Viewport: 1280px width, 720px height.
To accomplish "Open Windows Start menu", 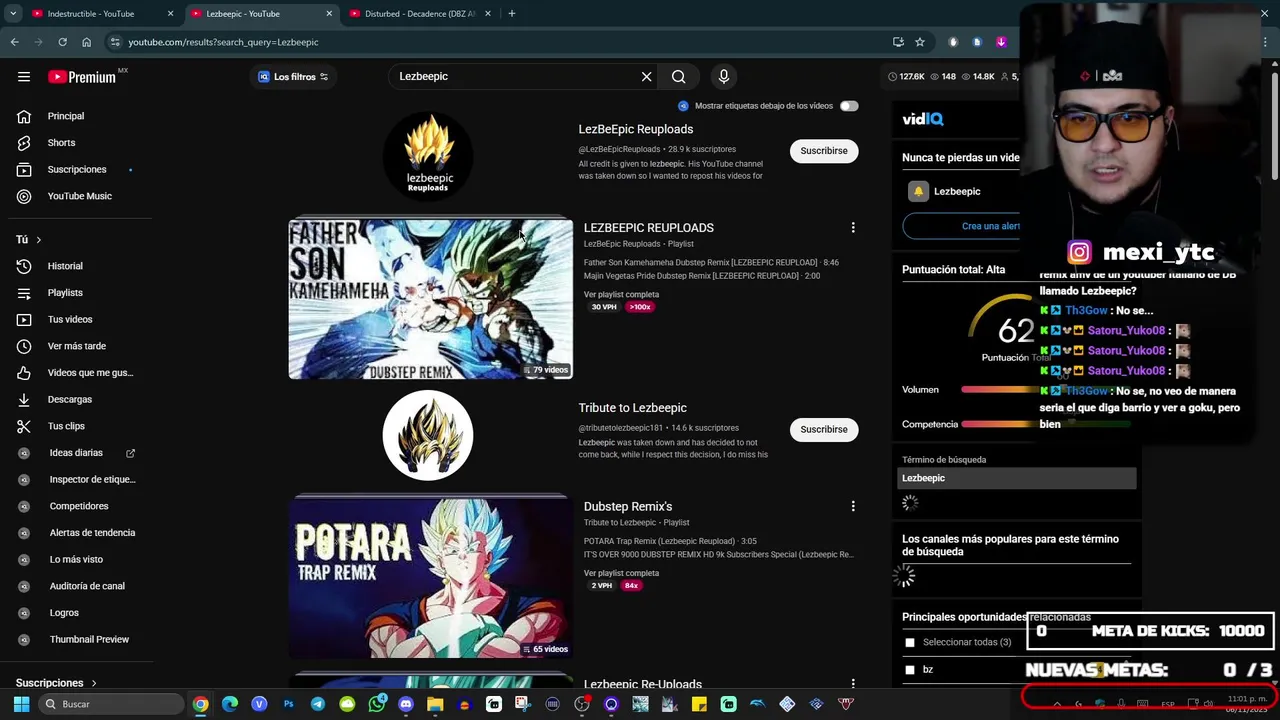I will coord(21,704).
